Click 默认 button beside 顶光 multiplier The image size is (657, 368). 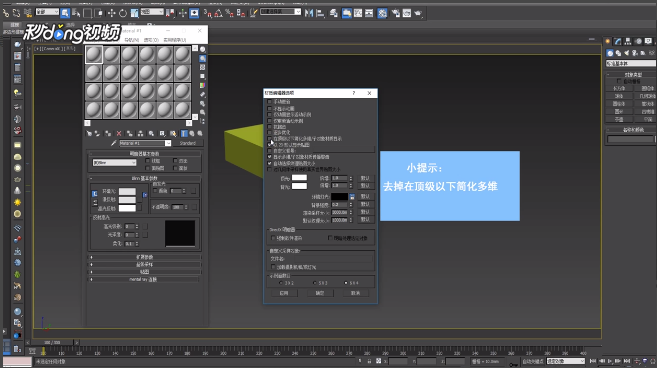(365, 178)
